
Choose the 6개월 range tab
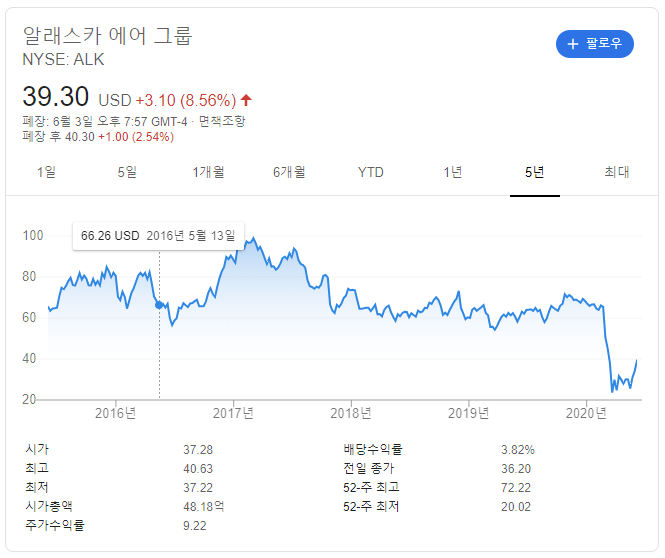289,172
